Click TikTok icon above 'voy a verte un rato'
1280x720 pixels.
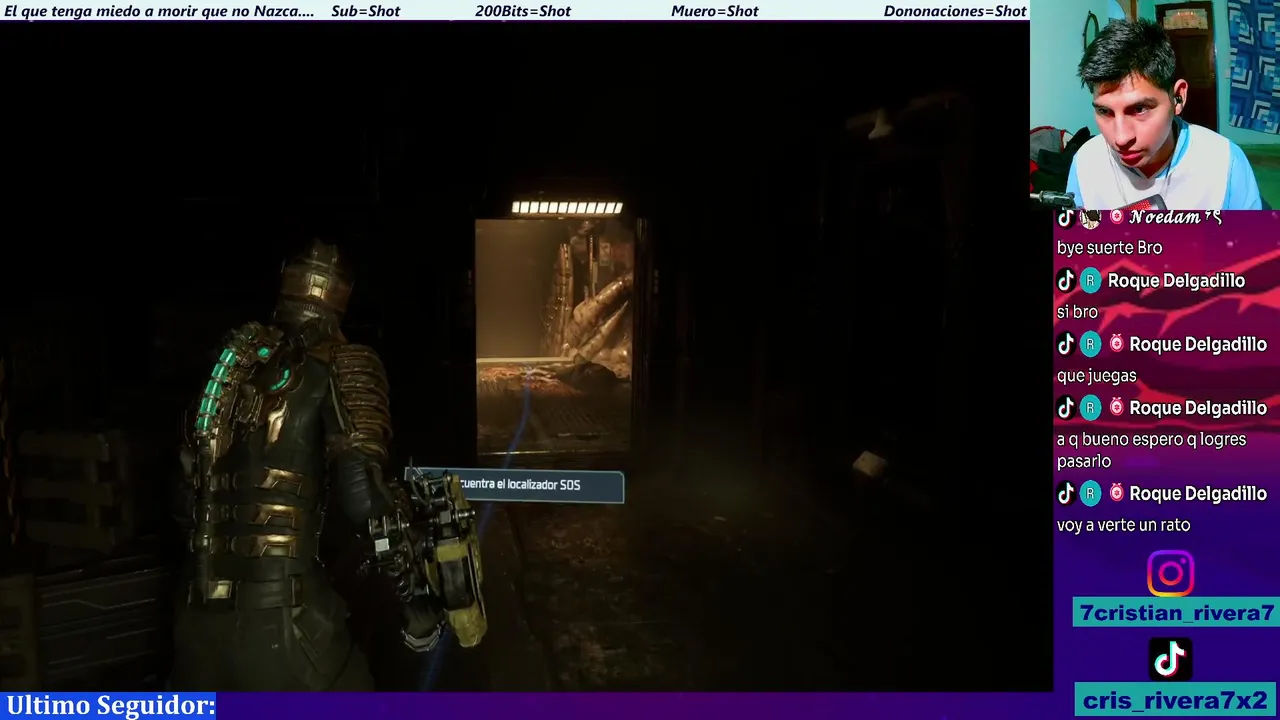(1066, 493)
